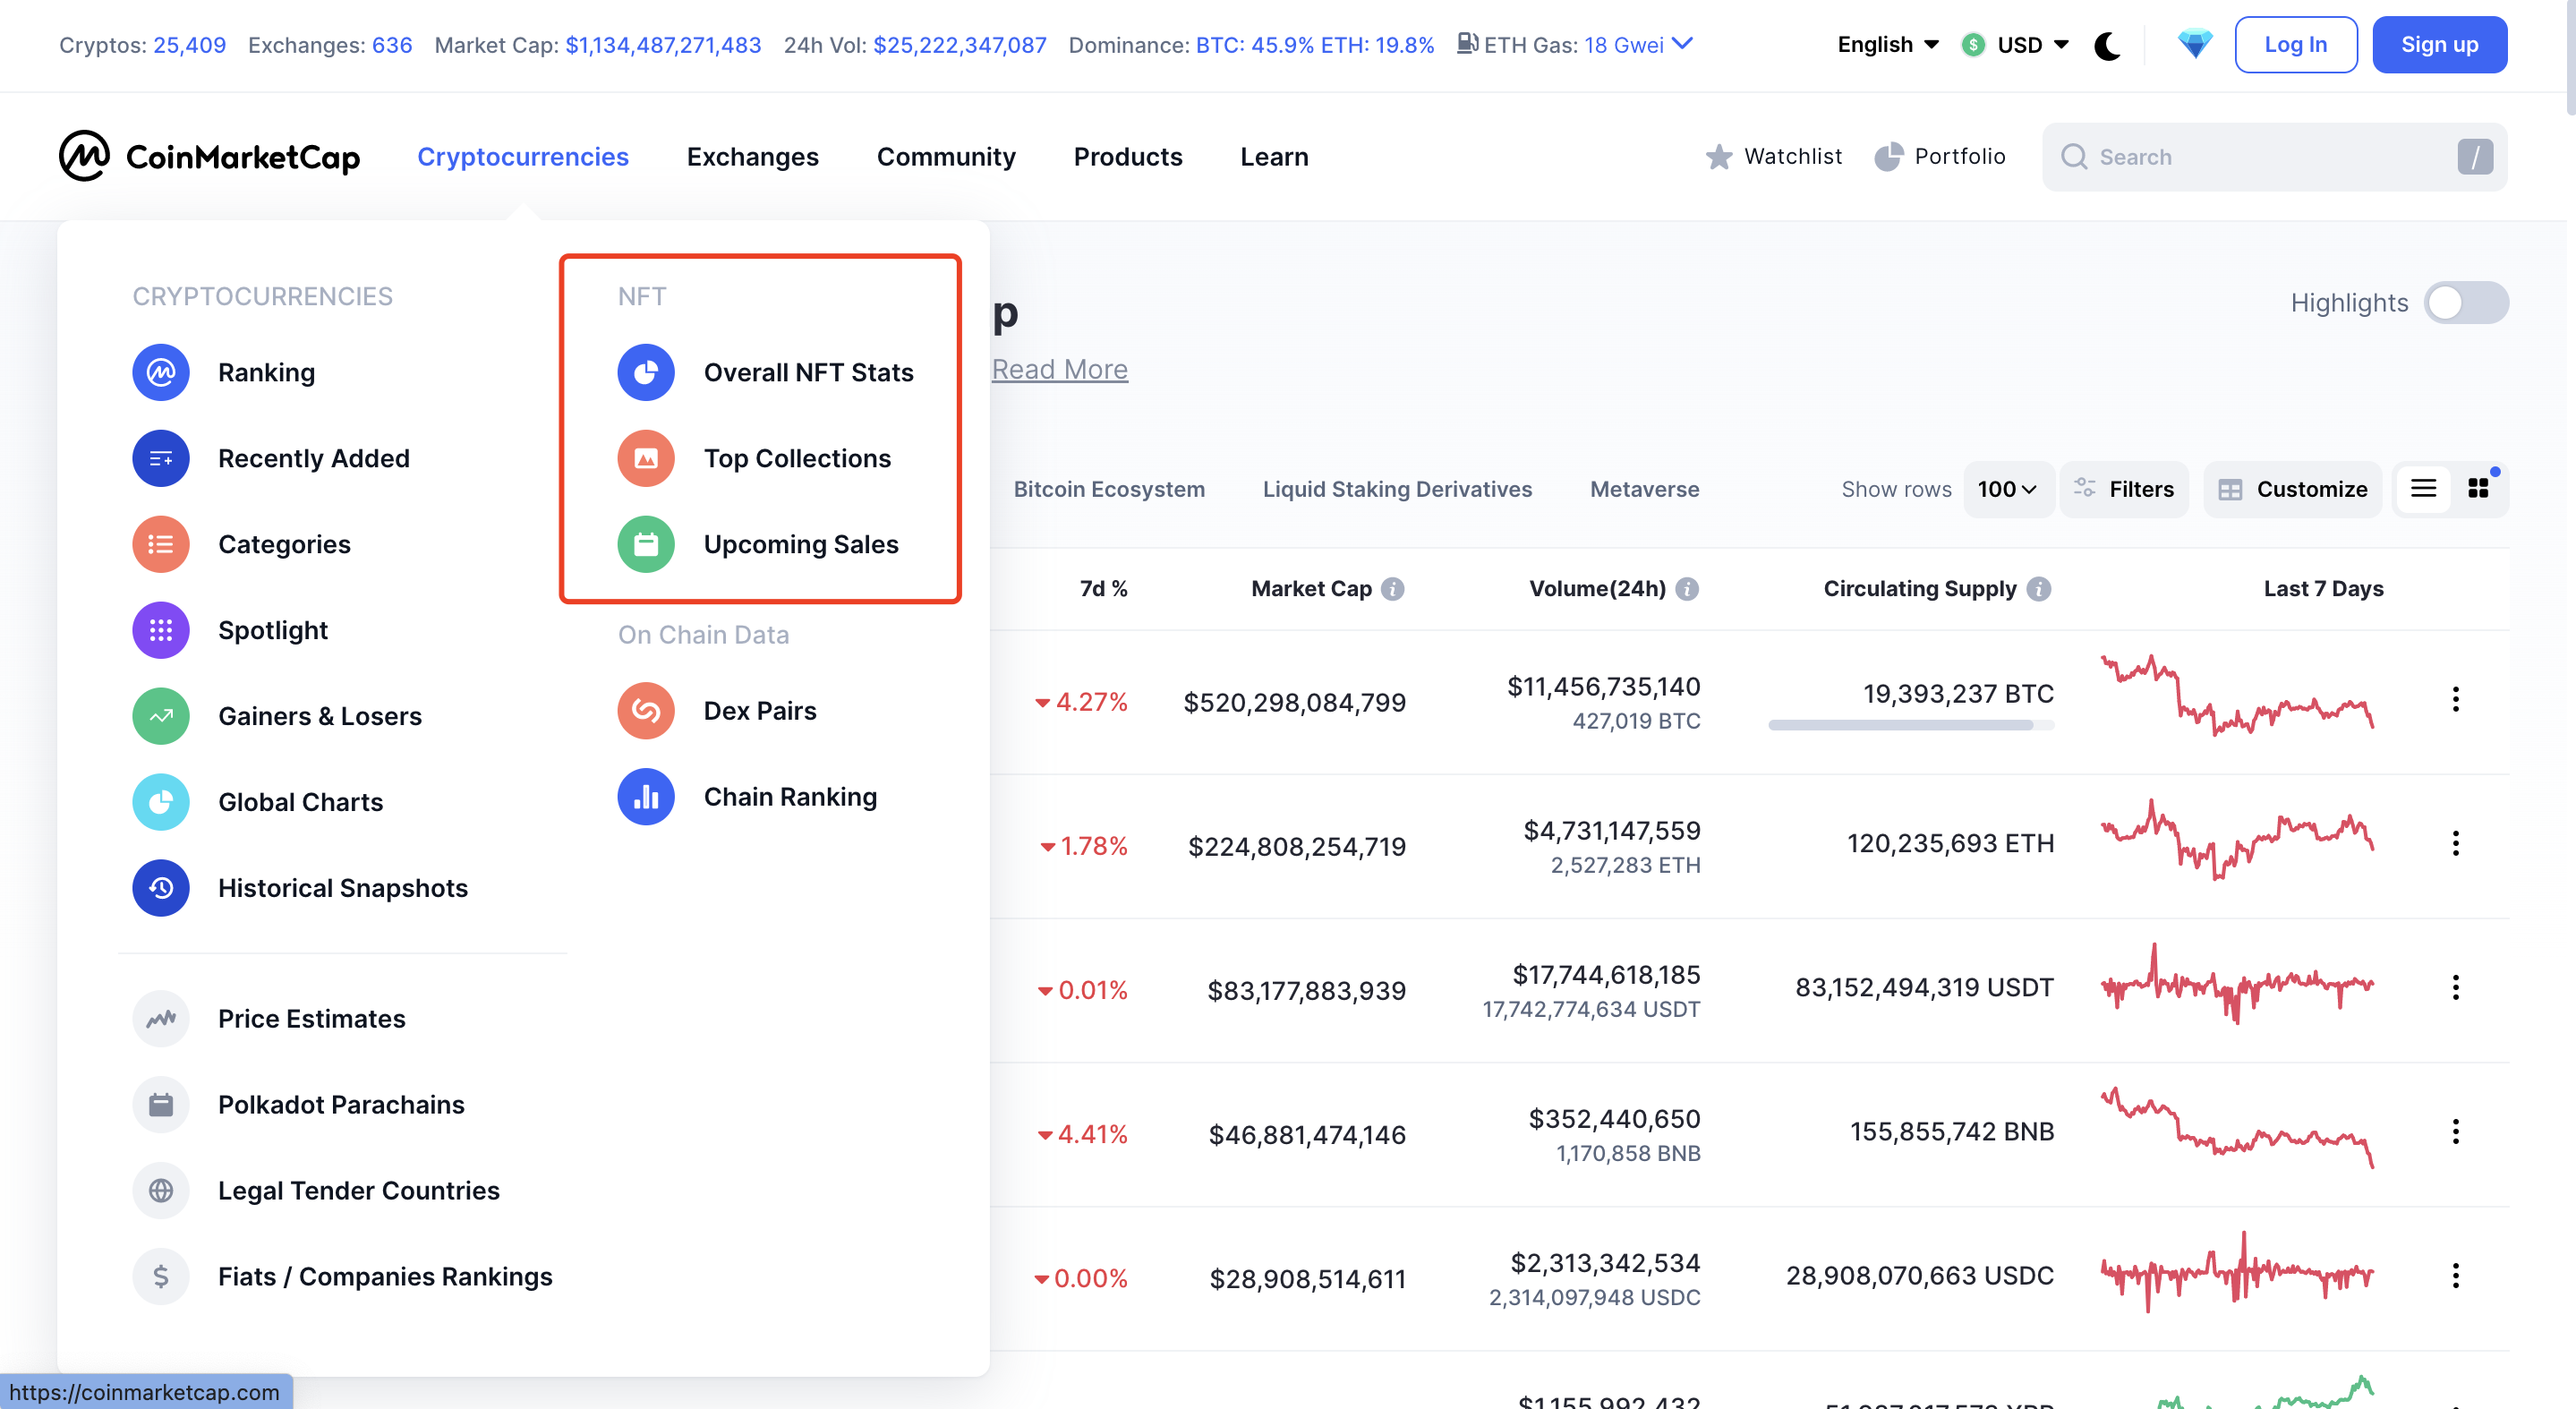
Task: Open the English language dropdown
Action: (1887, 45)
